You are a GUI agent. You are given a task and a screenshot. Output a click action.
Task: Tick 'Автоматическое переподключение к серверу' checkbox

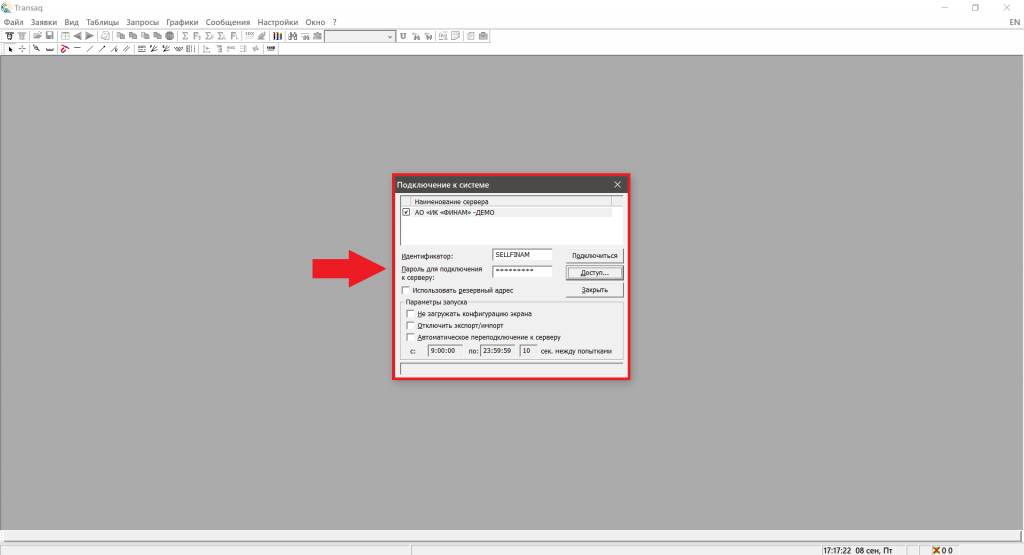point(410,338)
